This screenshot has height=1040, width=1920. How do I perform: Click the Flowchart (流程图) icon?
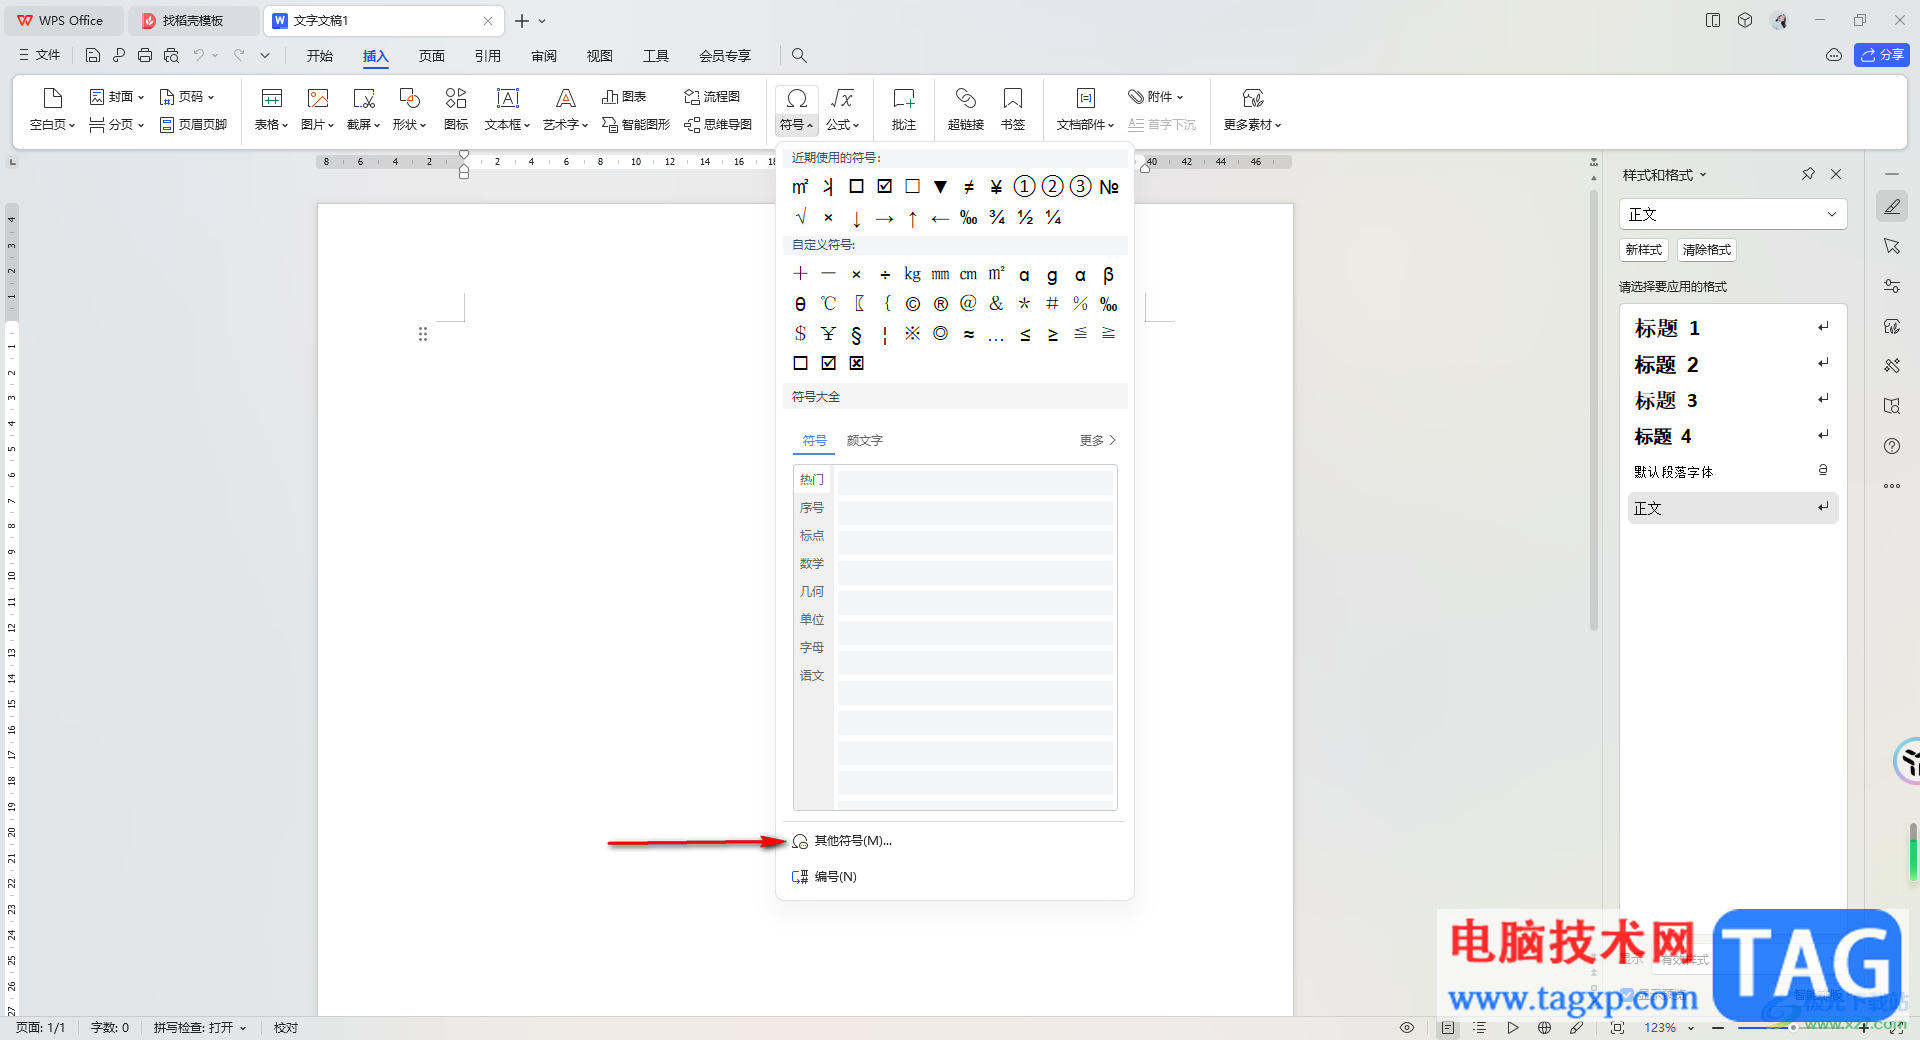(x=711, y=97)
